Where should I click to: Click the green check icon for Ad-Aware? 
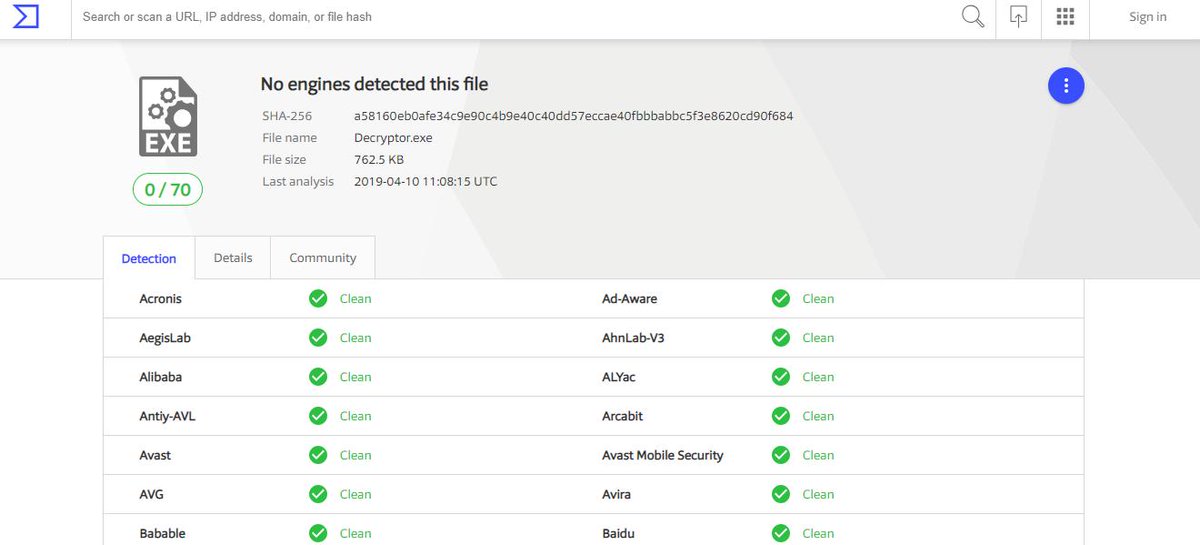[781, 299]
